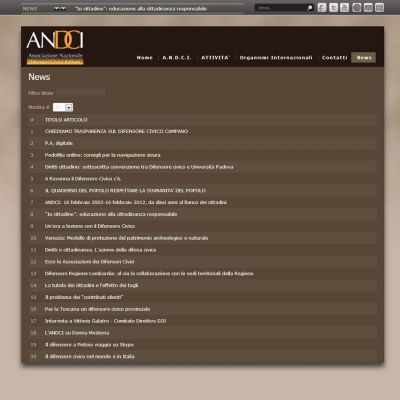
Task: Open article on Difensore Civico Campano
Action: [116, 131]
